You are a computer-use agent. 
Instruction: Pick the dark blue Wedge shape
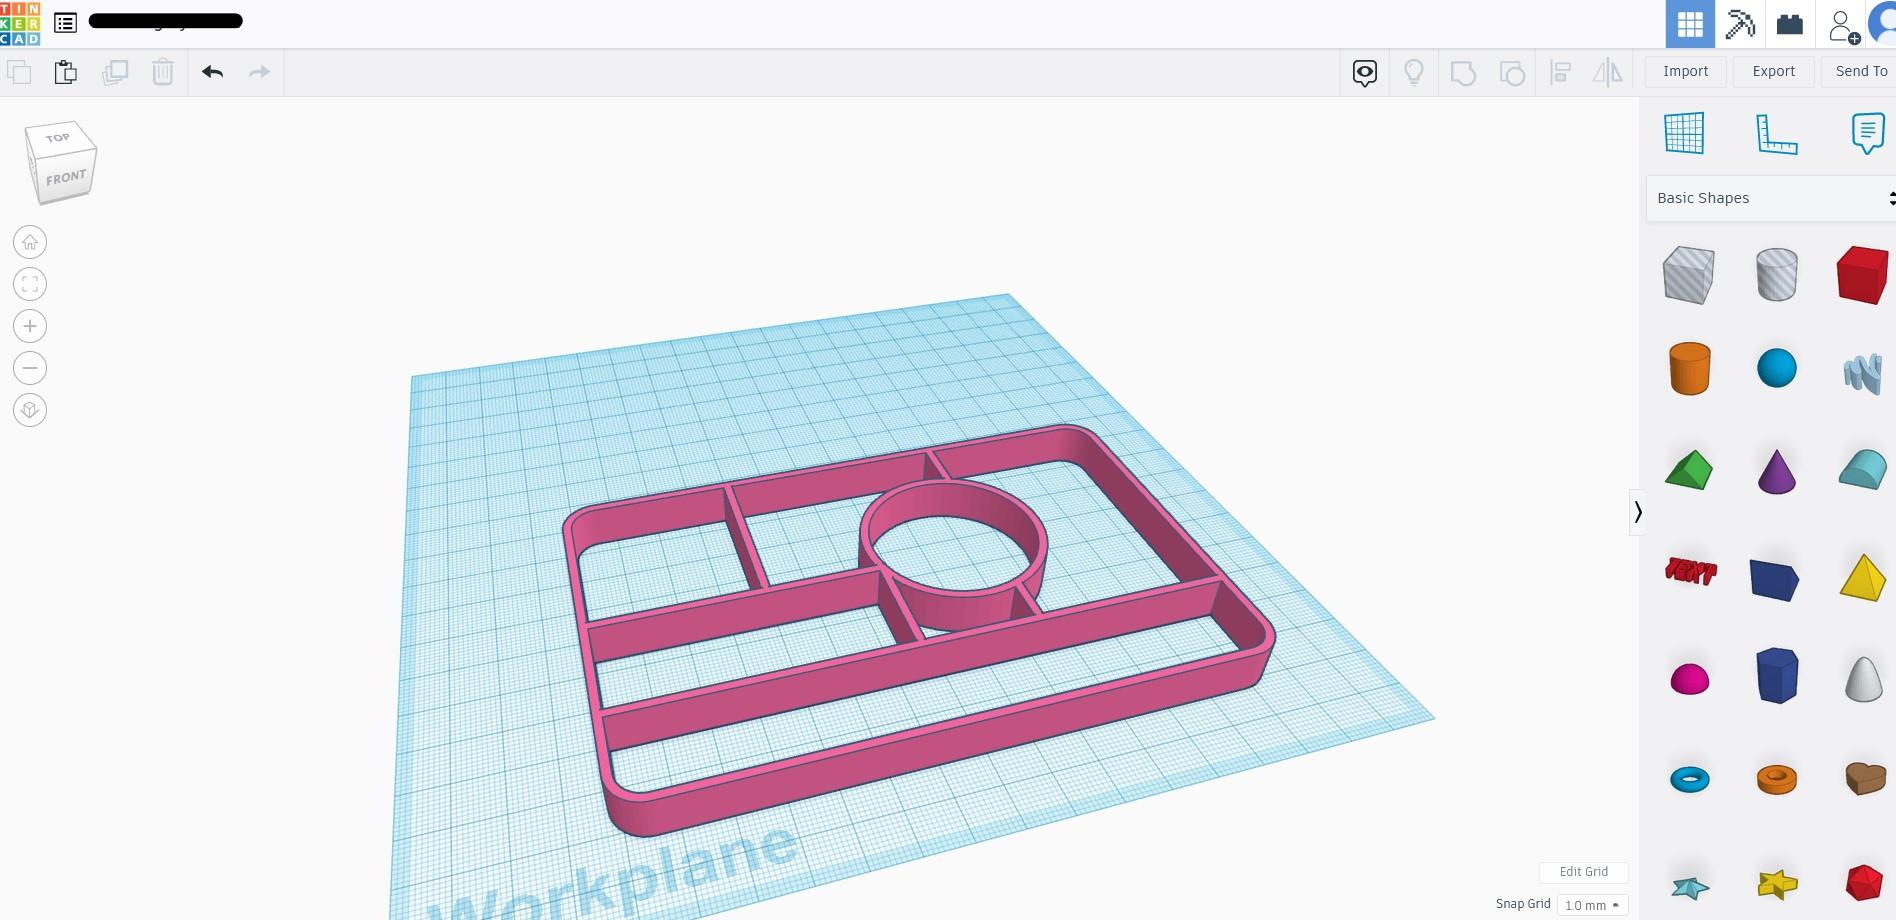(x=1775, y=580)
